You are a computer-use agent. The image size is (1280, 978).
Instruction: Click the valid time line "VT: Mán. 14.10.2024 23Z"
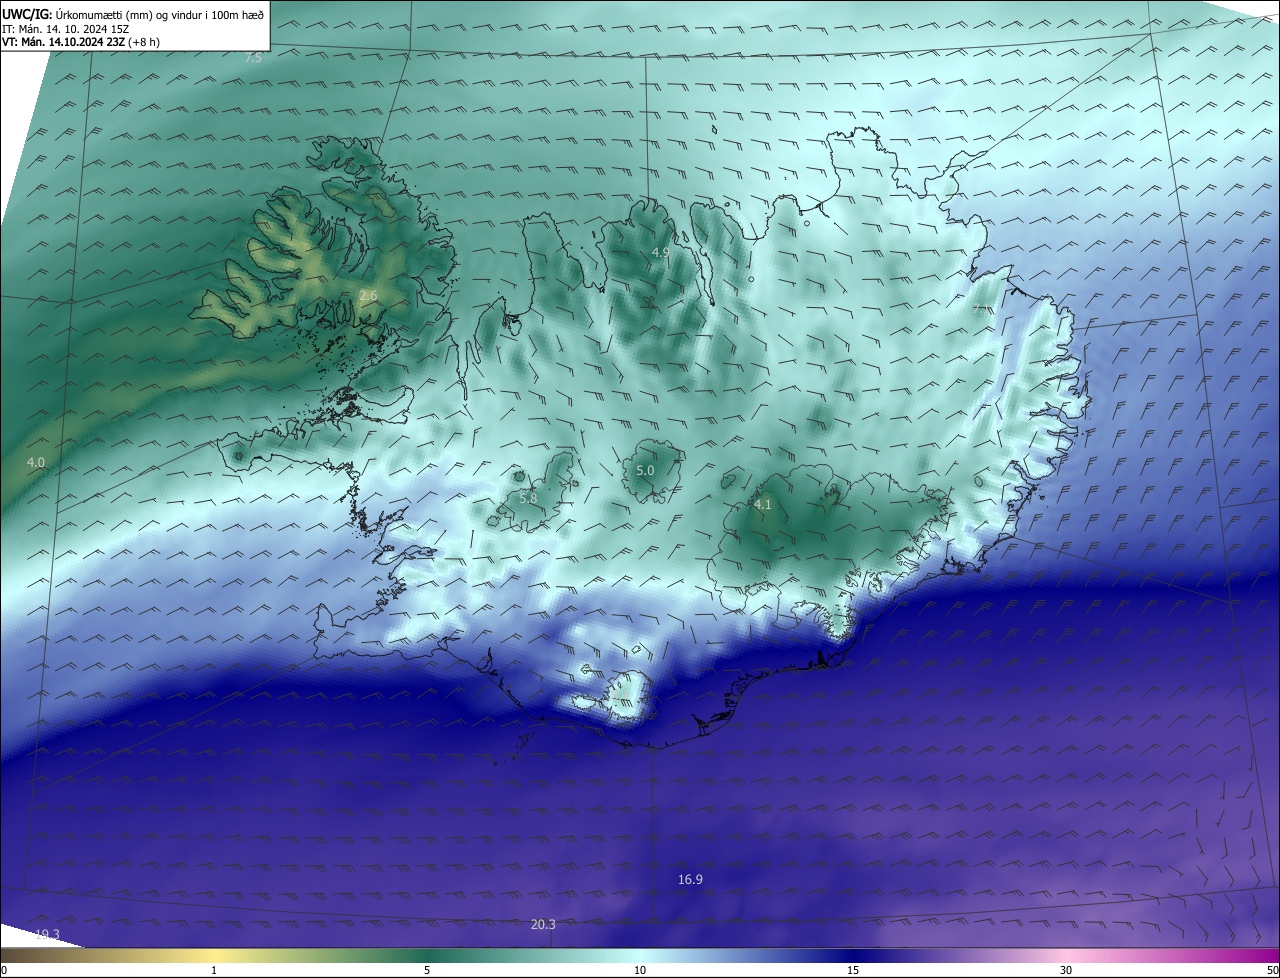click(x=63, y=42)
